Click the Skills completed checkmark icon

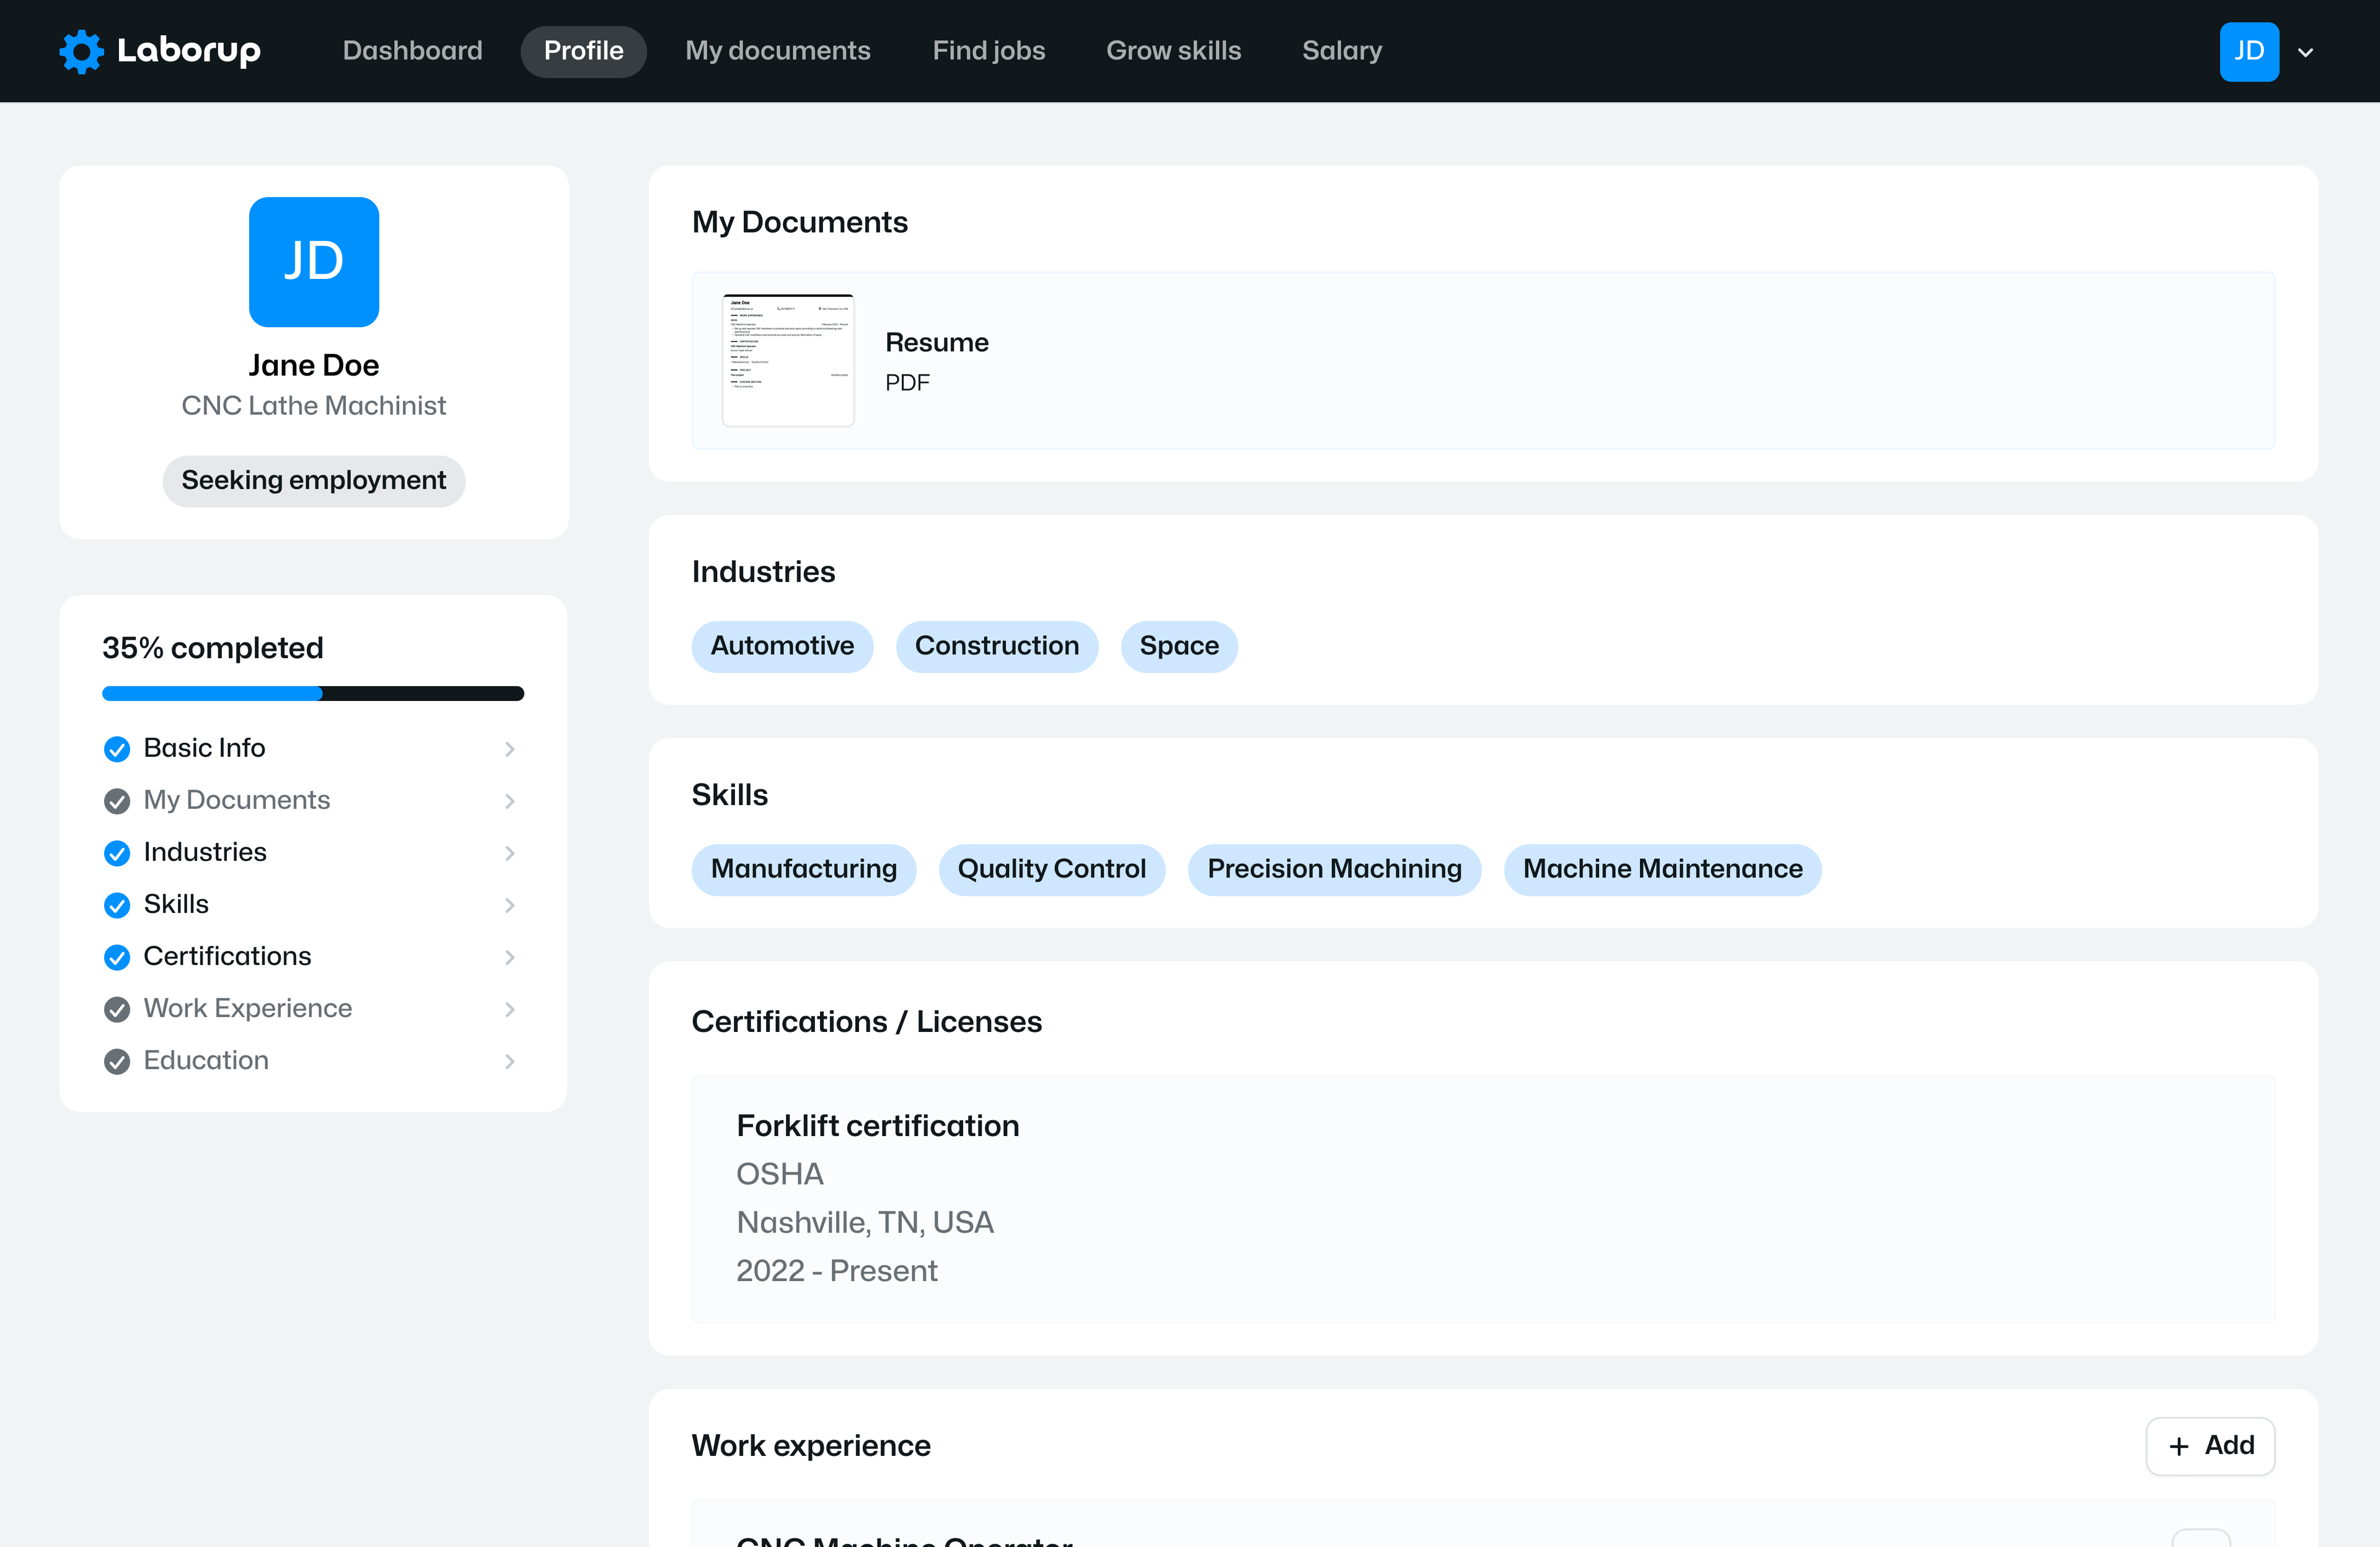pyautogui.click(x=116, y=905)
